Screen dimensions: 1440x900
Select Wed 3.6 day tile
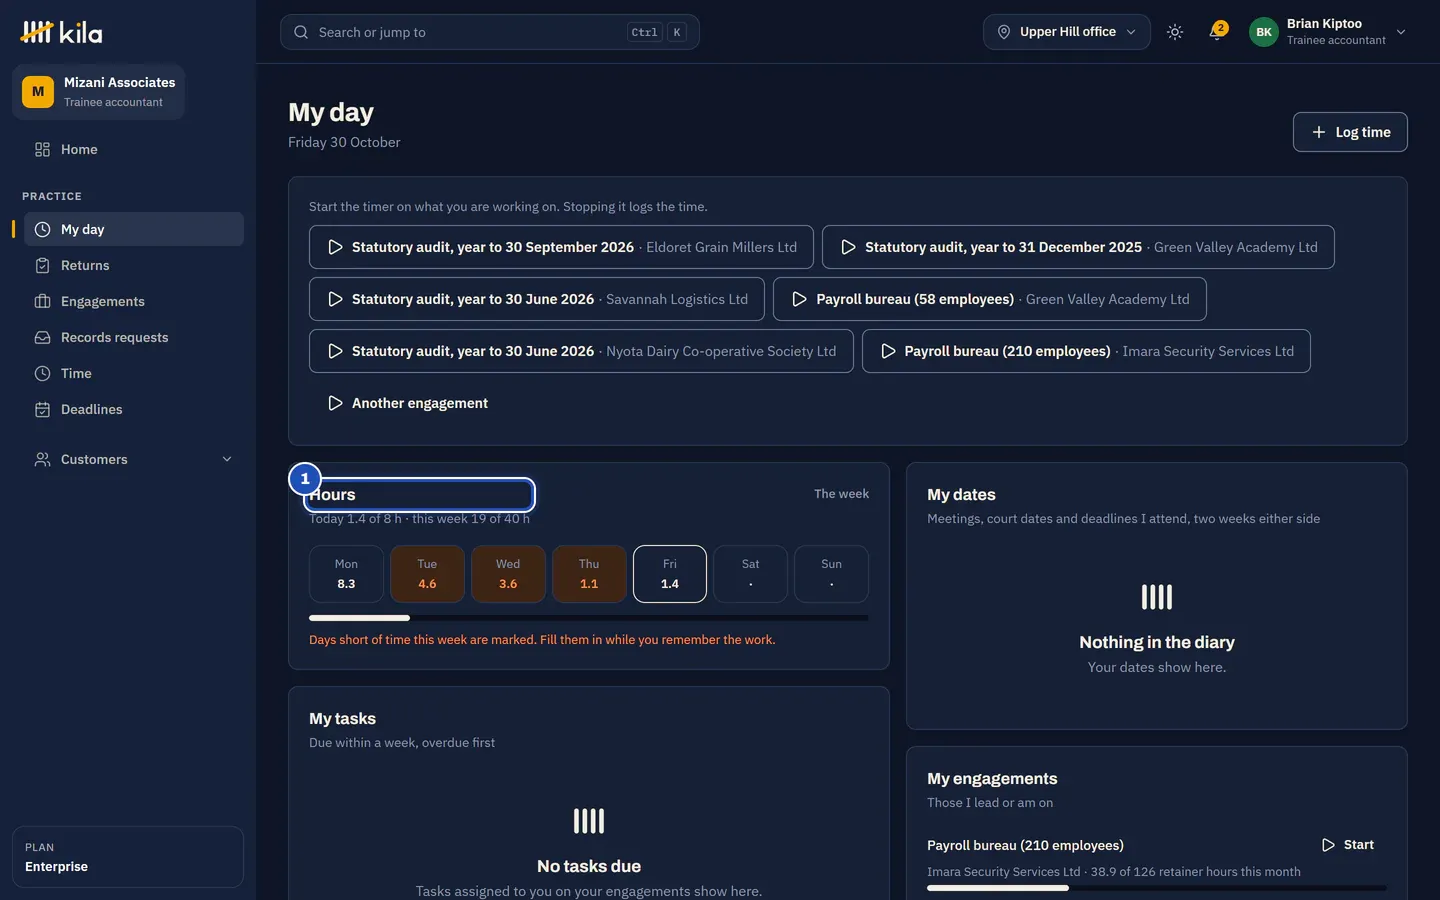coord(508,574)
